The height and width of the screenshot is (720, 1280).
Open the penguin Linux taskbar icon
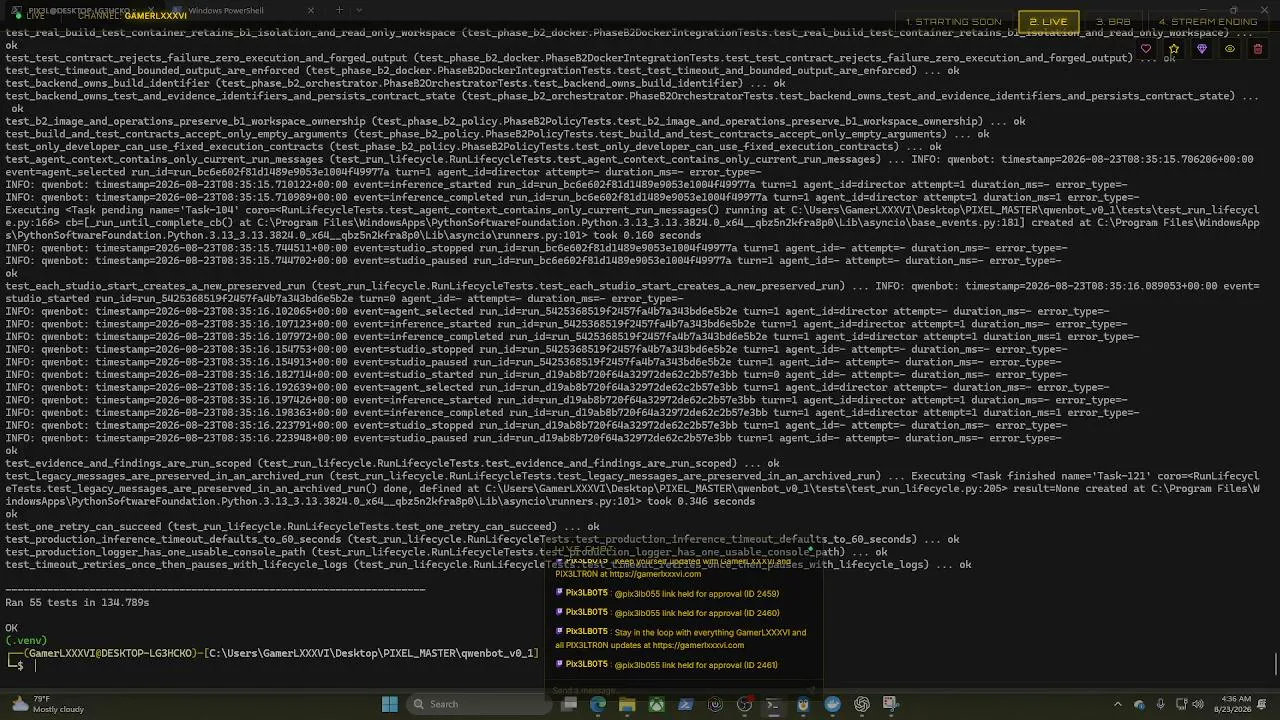point(803,705)
